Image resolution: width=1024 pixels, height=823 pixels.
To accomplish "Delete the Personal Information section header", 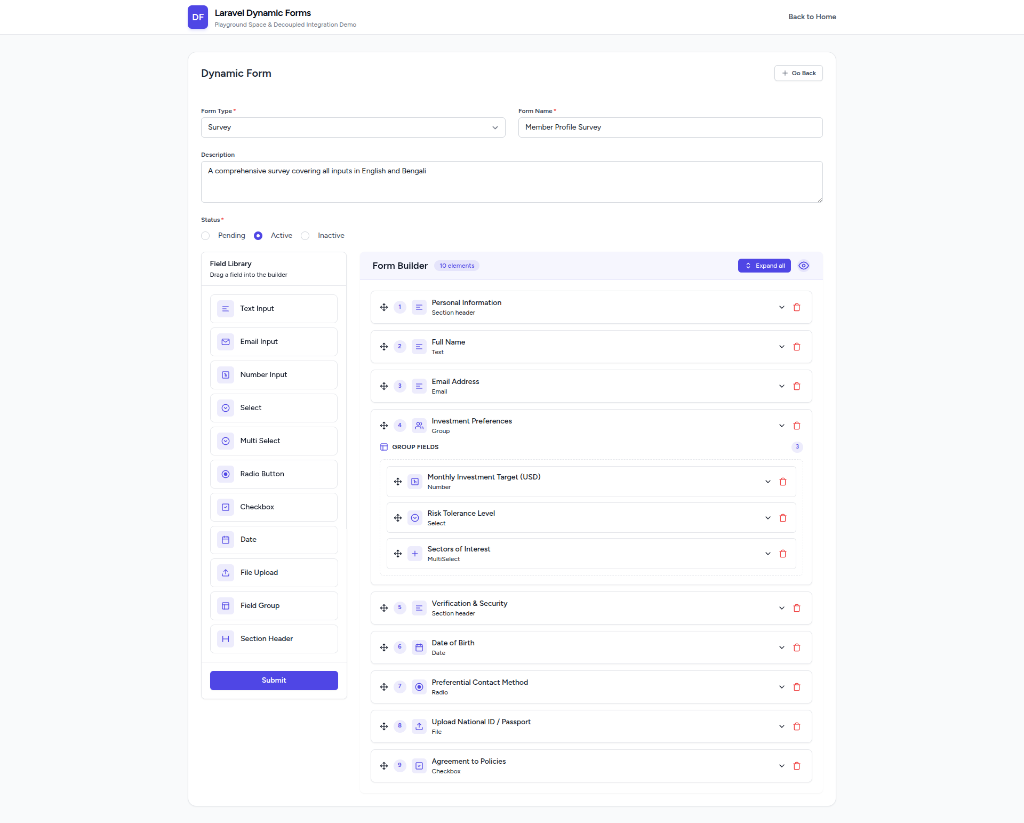I will (797, 308).
